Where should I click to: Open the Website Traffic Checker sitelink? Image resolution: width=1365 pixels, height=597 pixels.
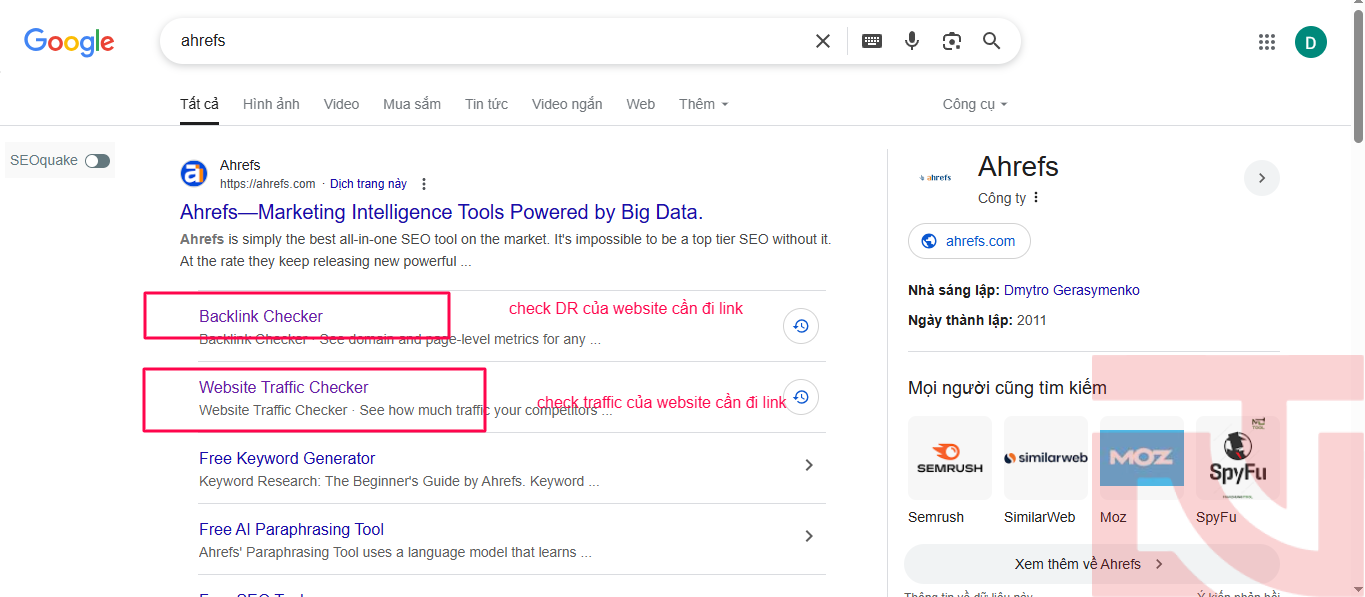(x=284, y=387)
